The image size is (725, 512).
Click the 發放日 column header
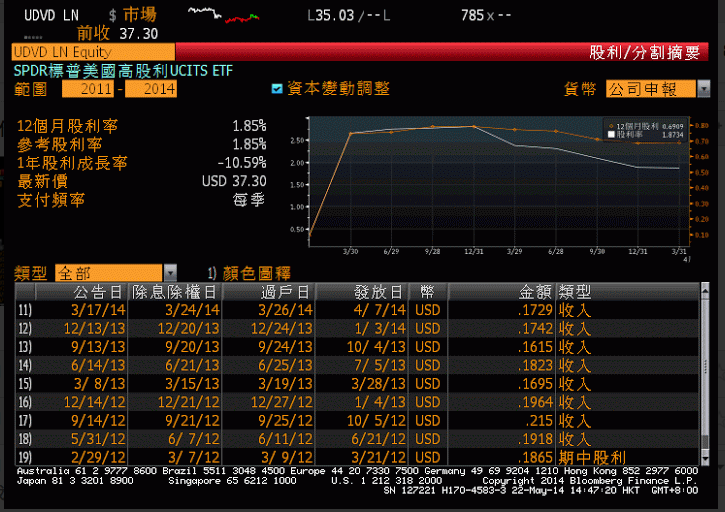pos(362,292)
